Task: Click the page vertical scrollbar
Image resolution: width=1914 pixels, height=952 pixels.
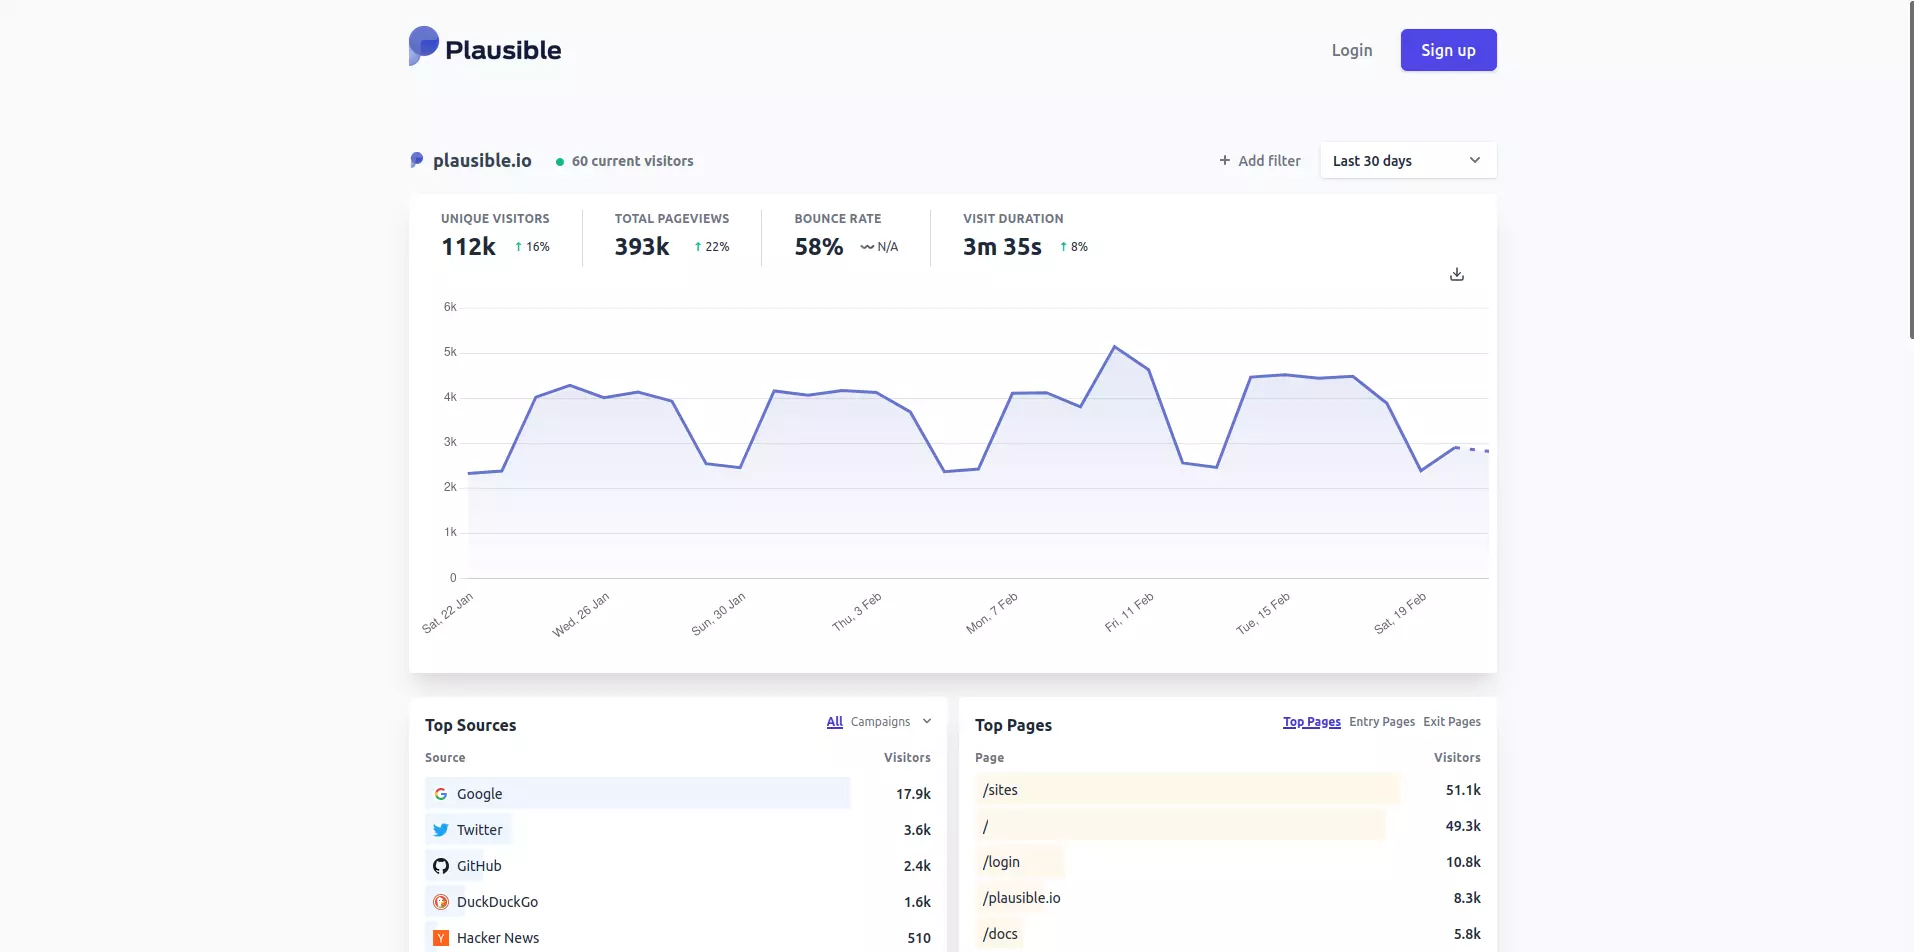Action: tap(1910, 170)
